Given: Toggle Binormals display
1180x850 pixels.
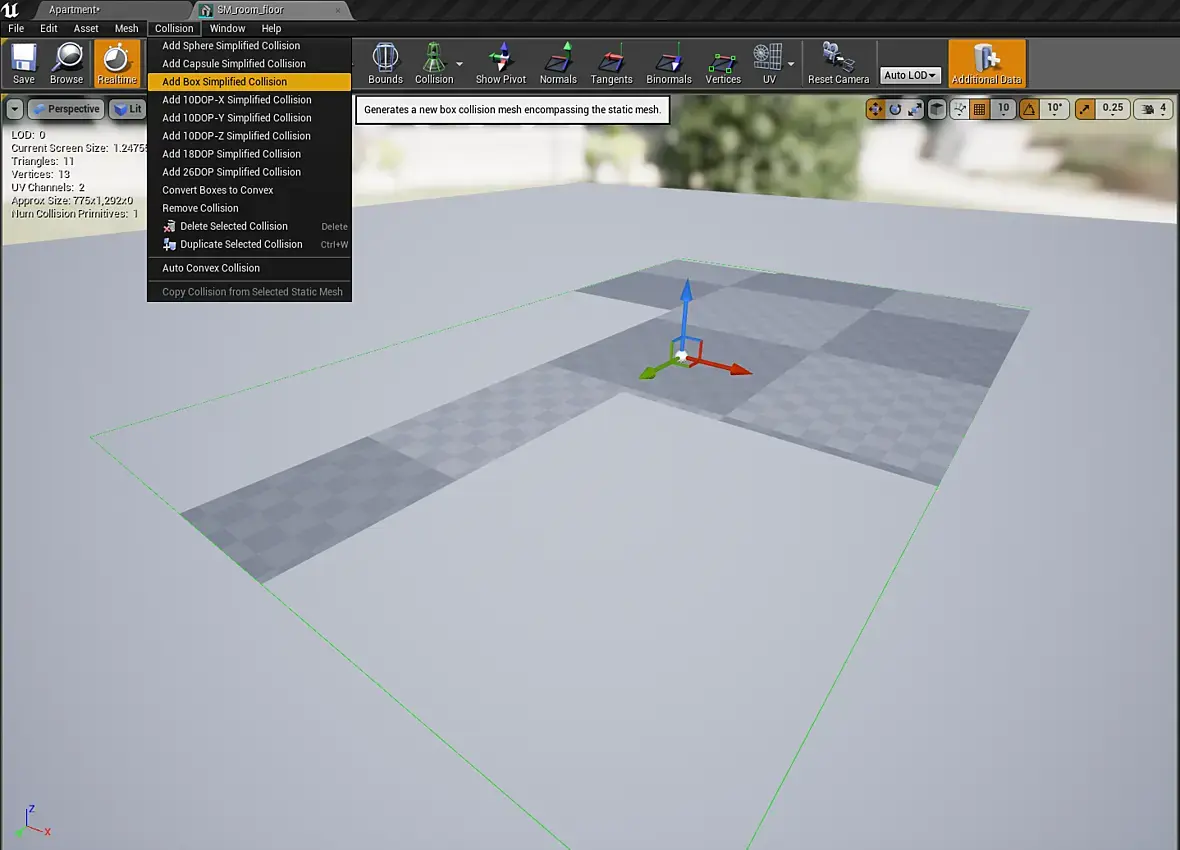Looking at the screenshot, I should click(x=668, y=63).
